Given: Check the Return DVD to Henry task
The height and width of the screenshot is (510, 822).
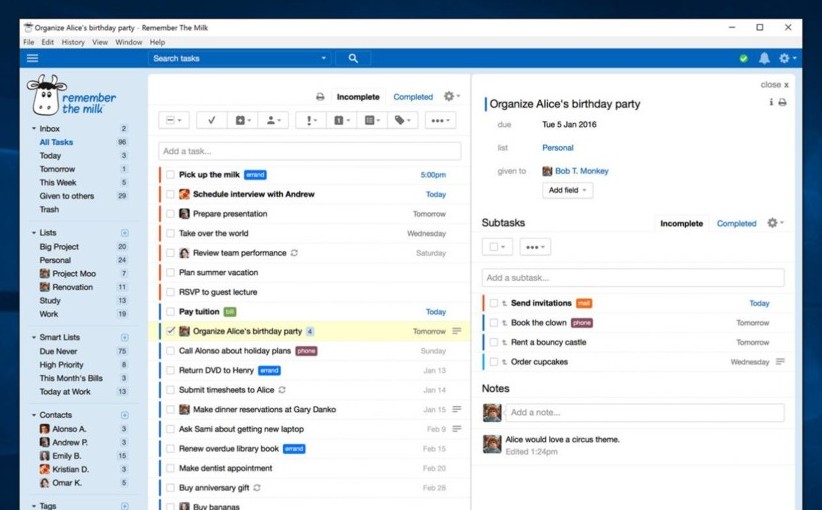Looking at the screenshot, I should point(170,370).
